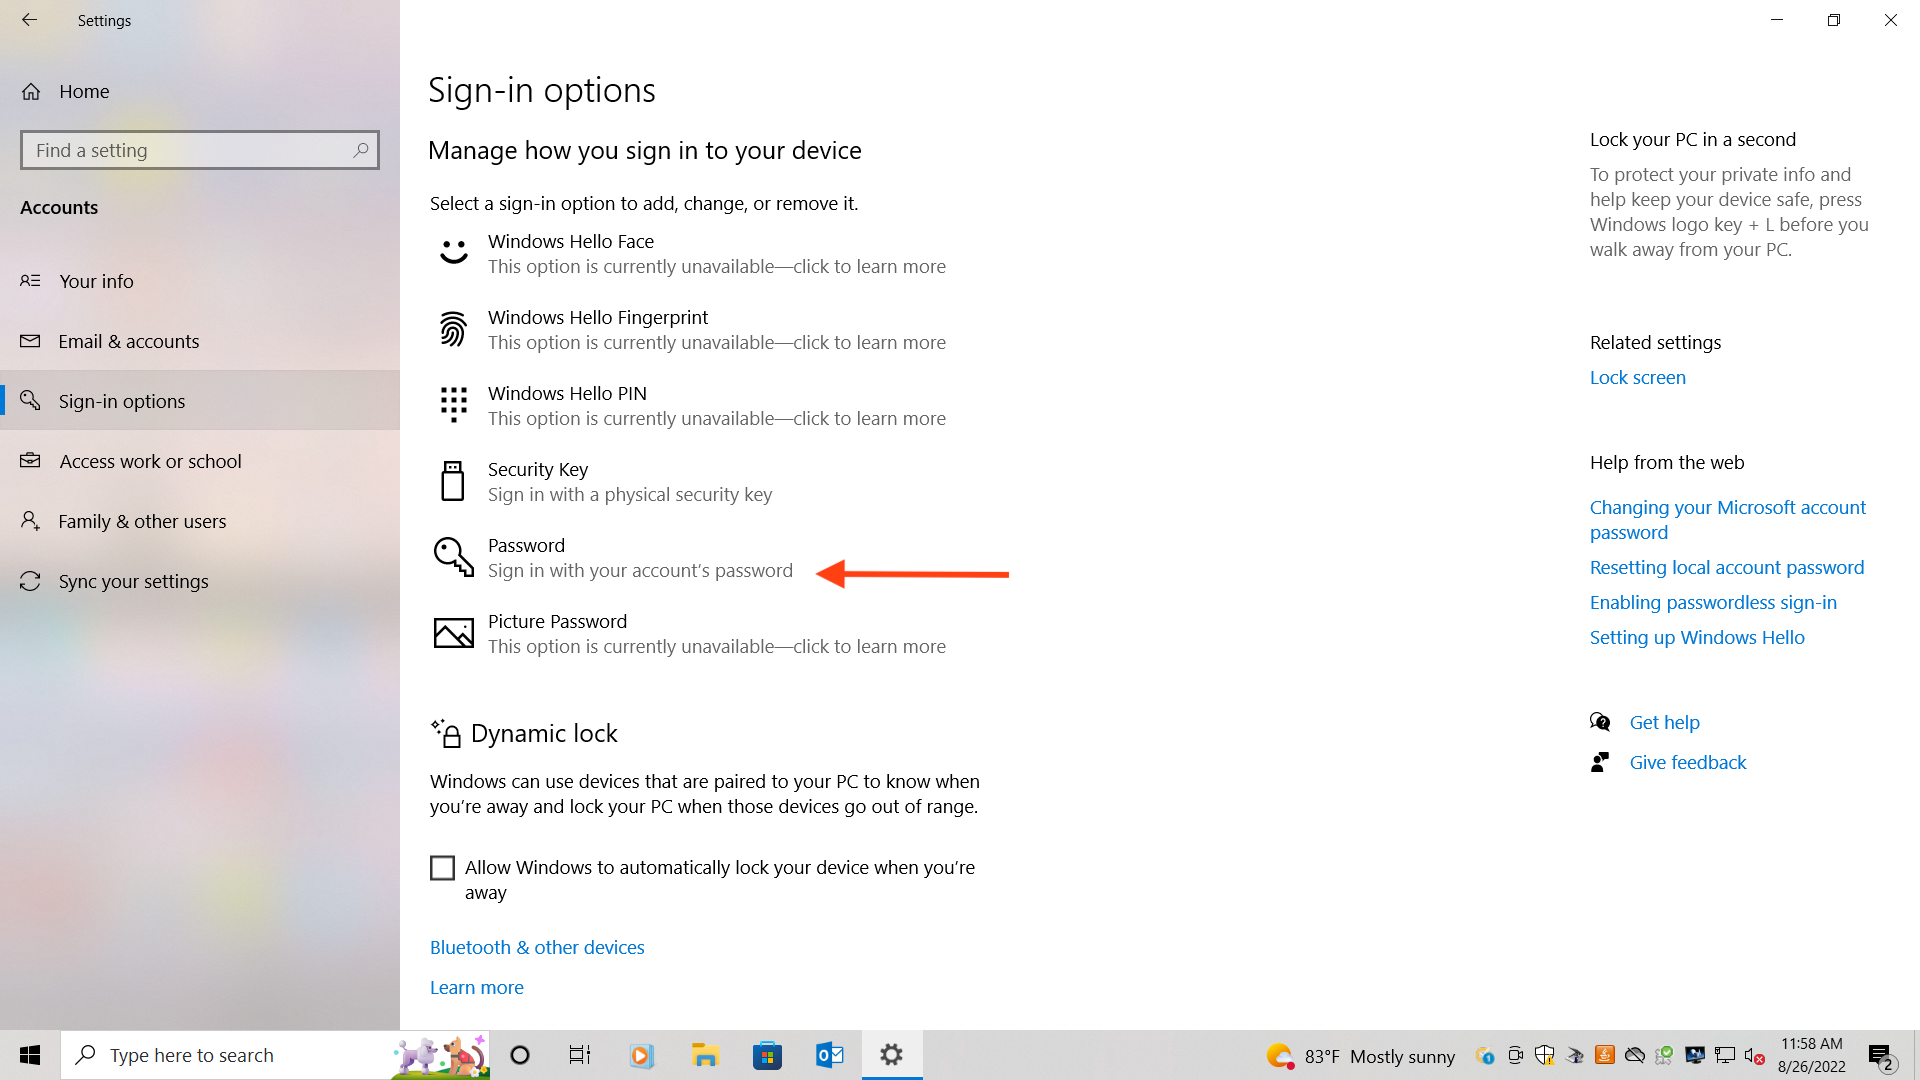This screenshot has height=1080, width=1920.
Task: Click the Find a setting search box
Action: pyautogui.click(x=200, y=150)
